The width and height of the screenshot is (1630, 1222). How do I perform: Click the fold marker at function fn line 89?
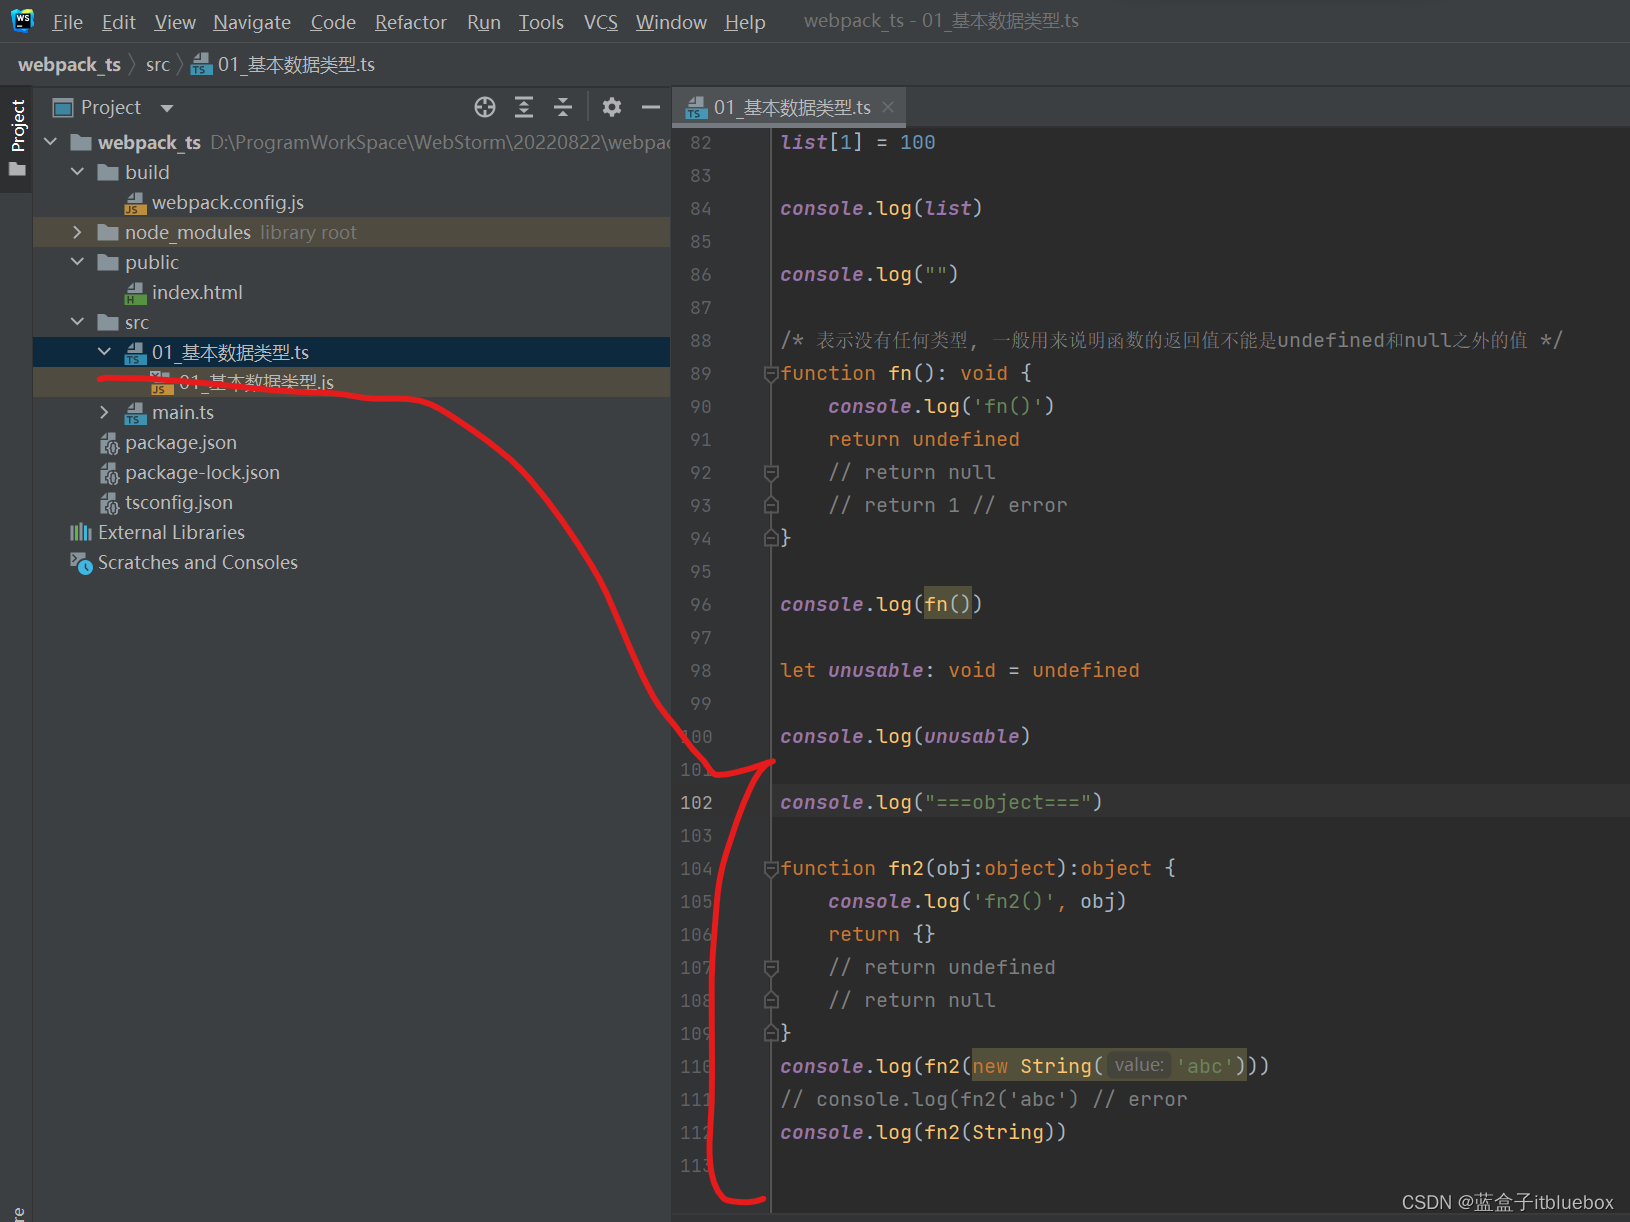pyautogui.click(x=771, y=373)
